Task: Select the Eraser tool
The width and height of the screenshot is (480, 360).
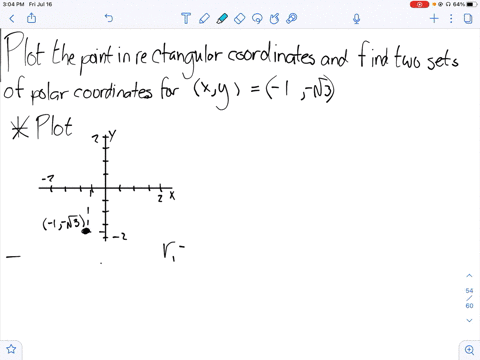Action: pos(240,18)
